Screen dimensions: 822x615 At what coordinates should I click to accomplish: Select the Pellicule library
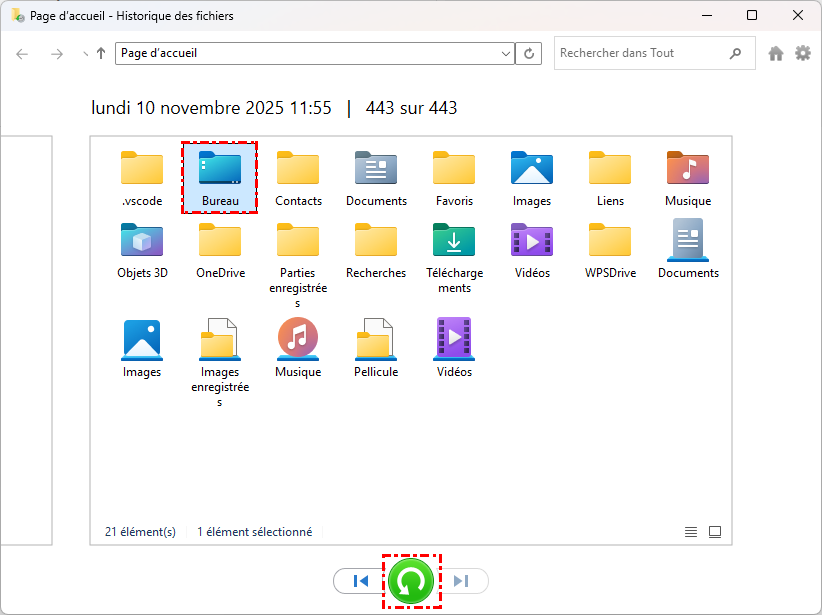(376, 348)
